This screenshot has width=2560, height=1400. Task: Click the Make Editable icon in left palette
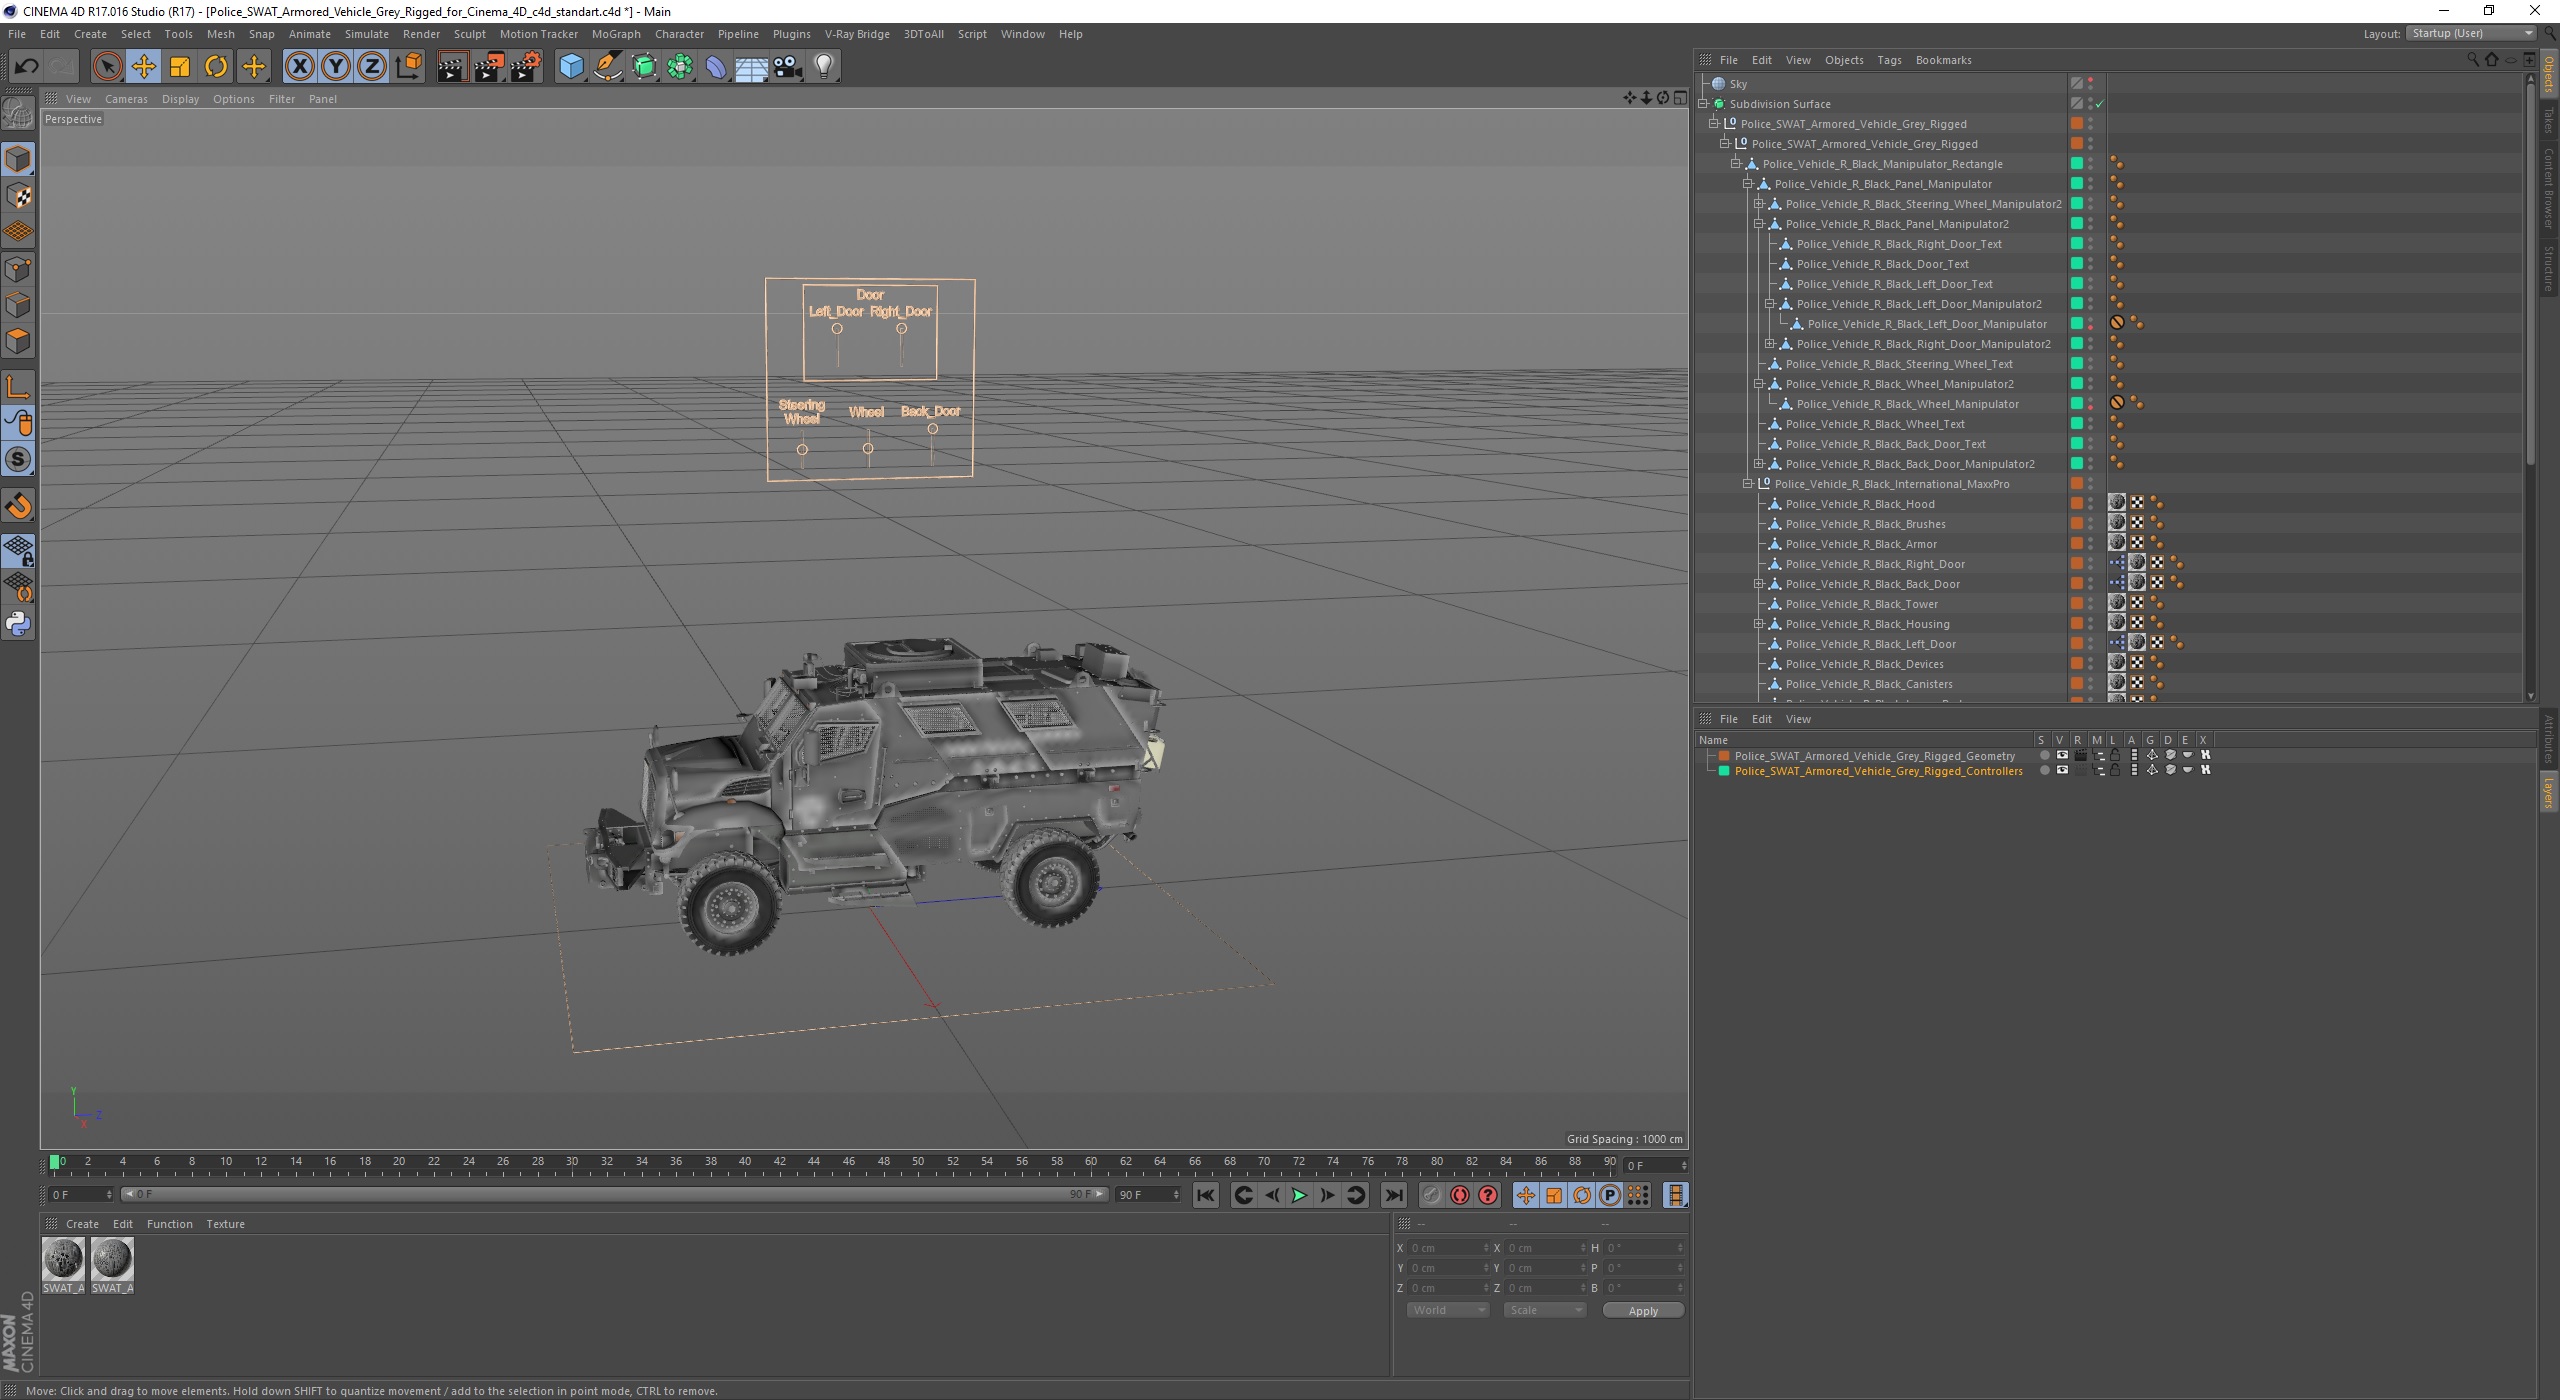click(x=18, y=115)
